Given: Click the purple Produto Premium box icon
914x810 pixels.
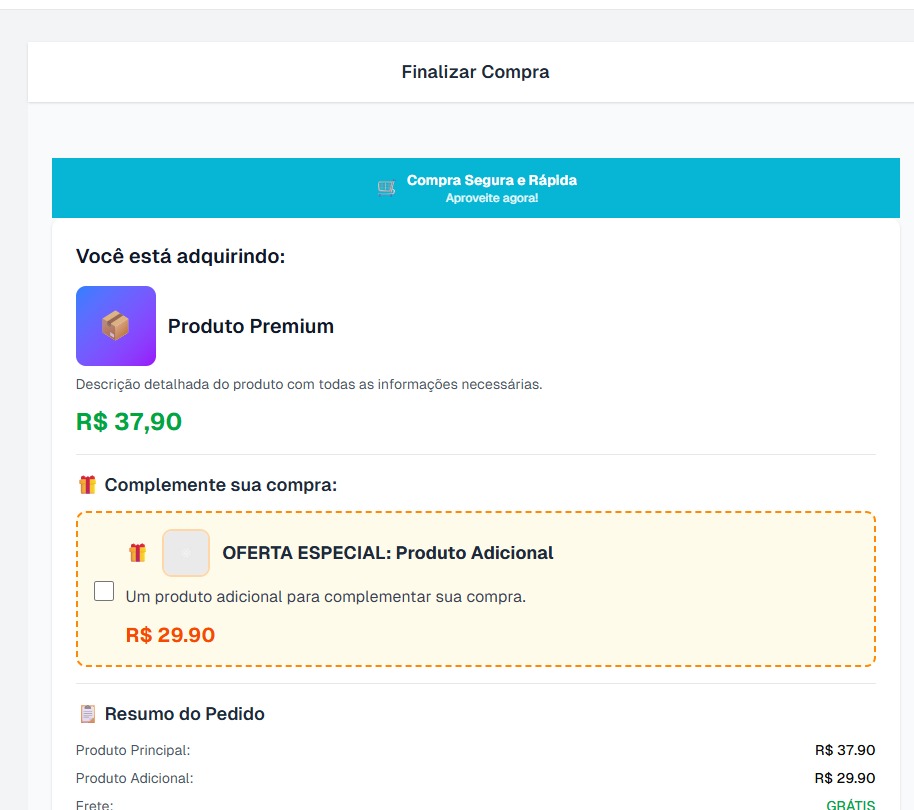Looking at the screenshot, I should pyautogui.click(x=116, y=326).
